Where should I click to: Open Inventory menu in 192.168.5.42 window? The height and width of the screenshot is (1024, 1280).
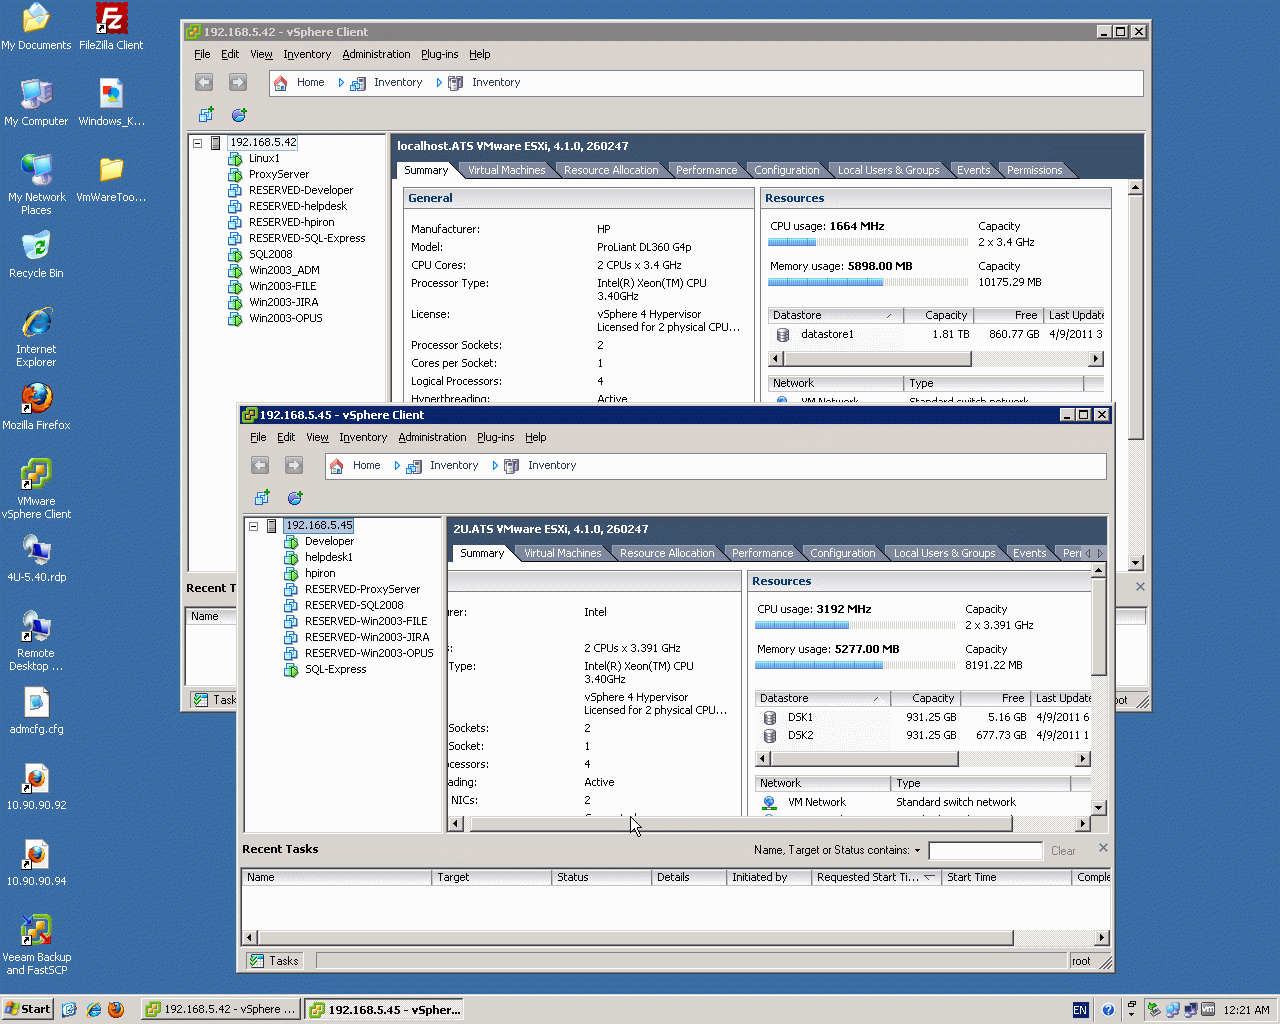click(x=306, y=54)
